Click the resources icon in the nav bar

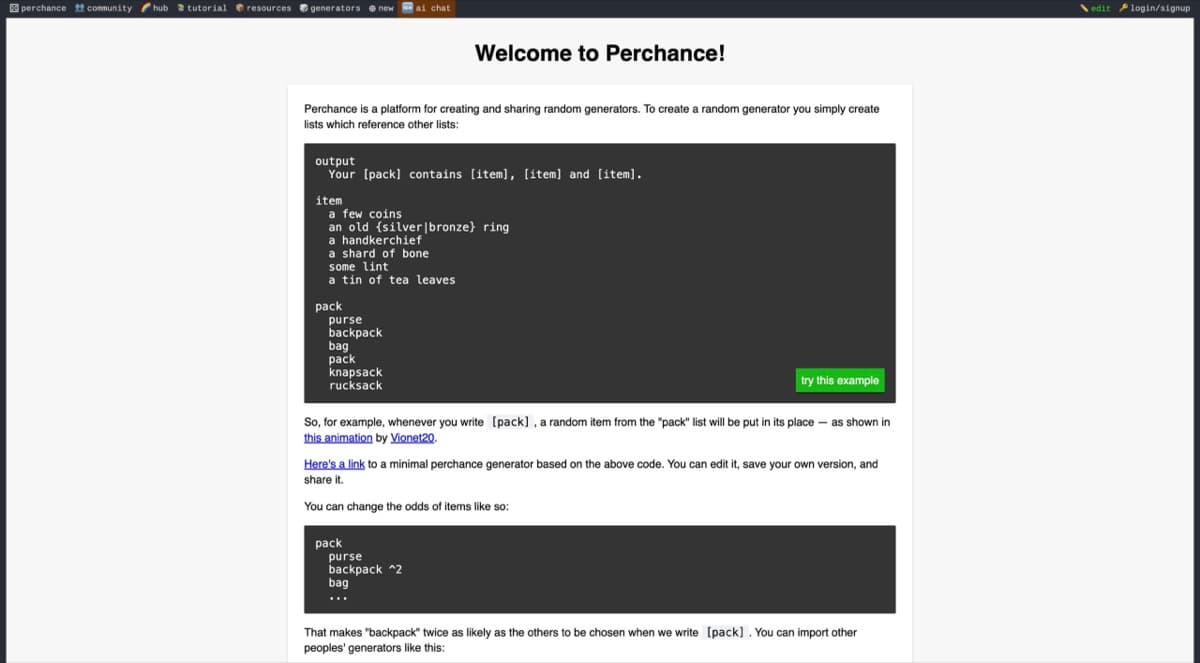240,8
